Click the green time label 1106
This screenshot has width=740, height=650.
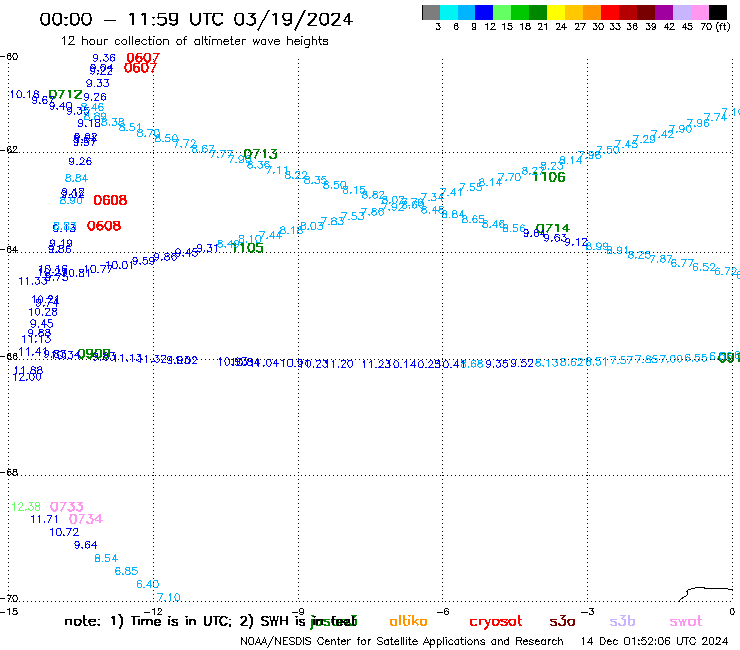pyautogui.click(x=549, y=177)
